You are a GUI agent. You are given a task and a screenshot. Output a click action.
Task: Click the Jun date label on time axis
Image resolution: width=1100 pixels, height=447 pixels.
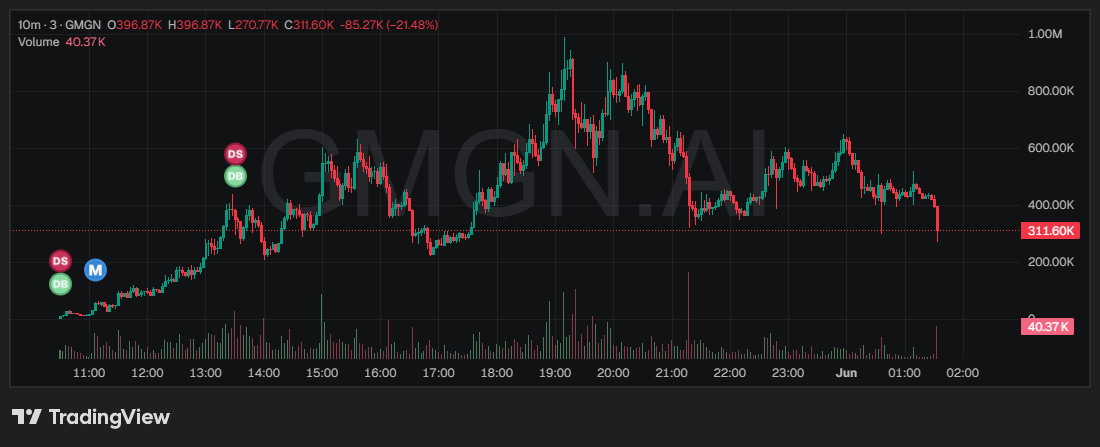(x=846, y=373)
